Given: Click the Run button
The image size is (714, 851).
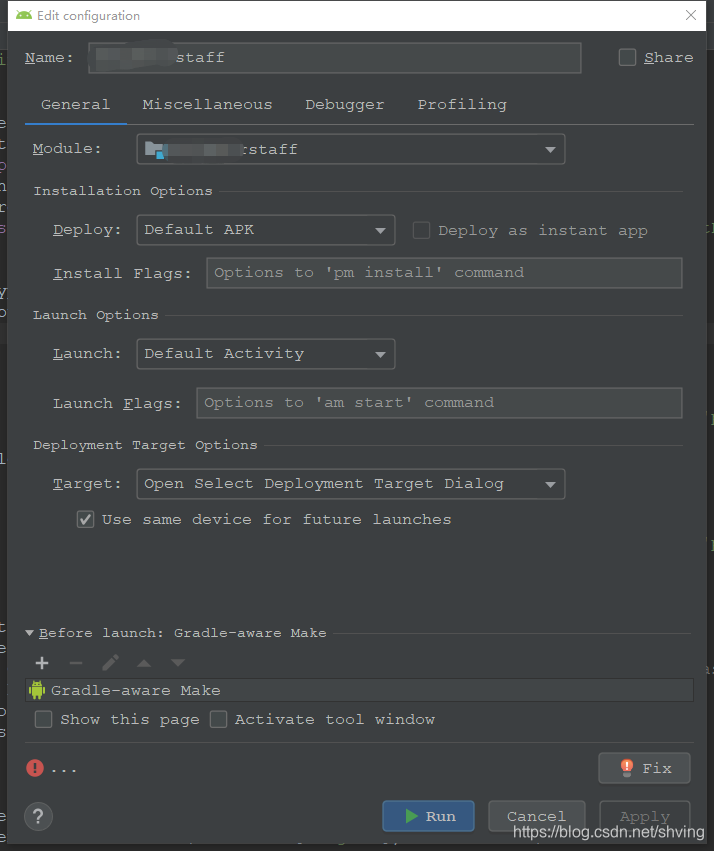Looking at the screenshot, I should coord(428,816).
